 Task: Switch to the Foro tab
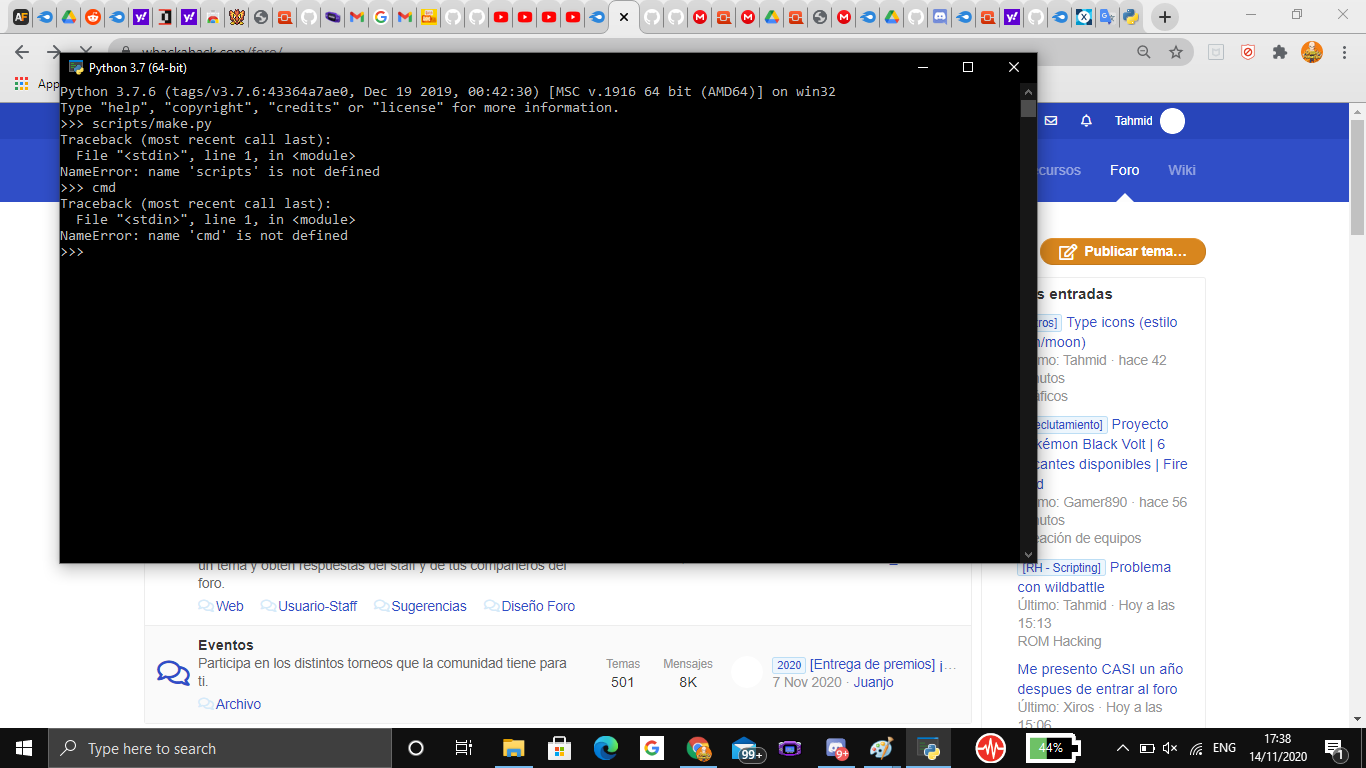coord(1124,170)
